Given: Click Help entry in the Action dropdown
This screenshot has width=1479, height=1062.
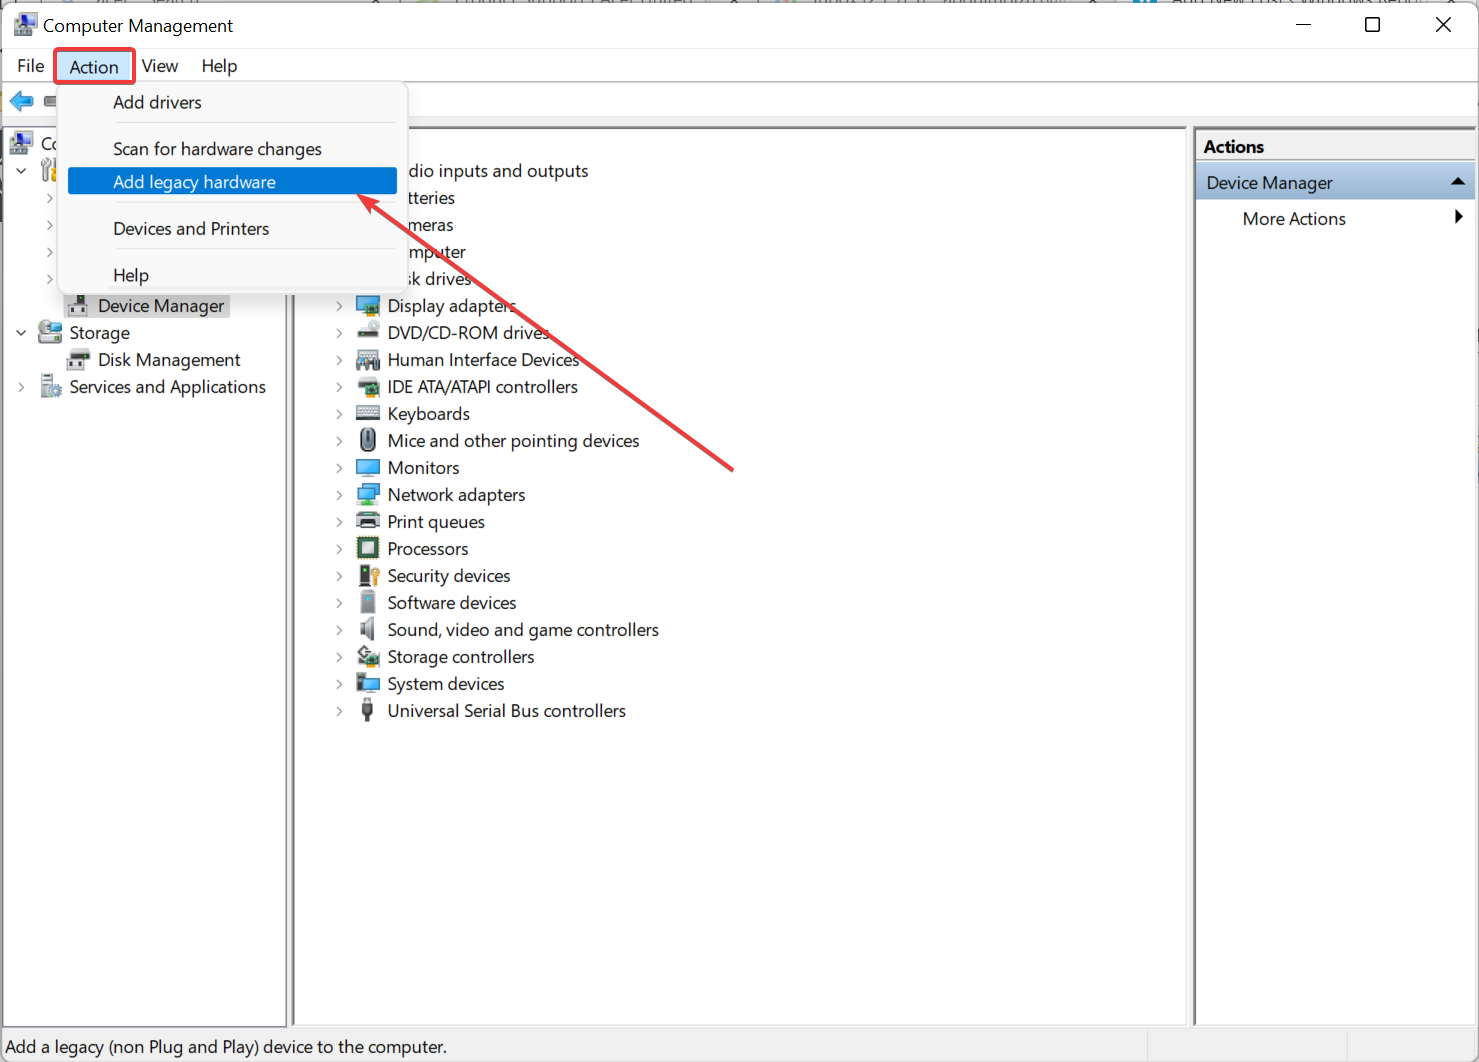Looking at the screenshot, I should click(232, 275).
